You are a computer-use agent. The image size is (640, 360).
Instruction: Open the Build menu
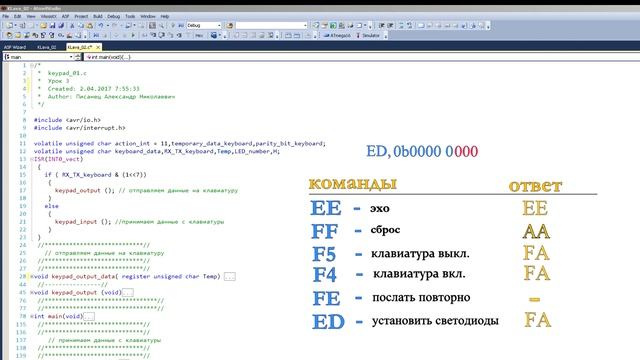98,16
